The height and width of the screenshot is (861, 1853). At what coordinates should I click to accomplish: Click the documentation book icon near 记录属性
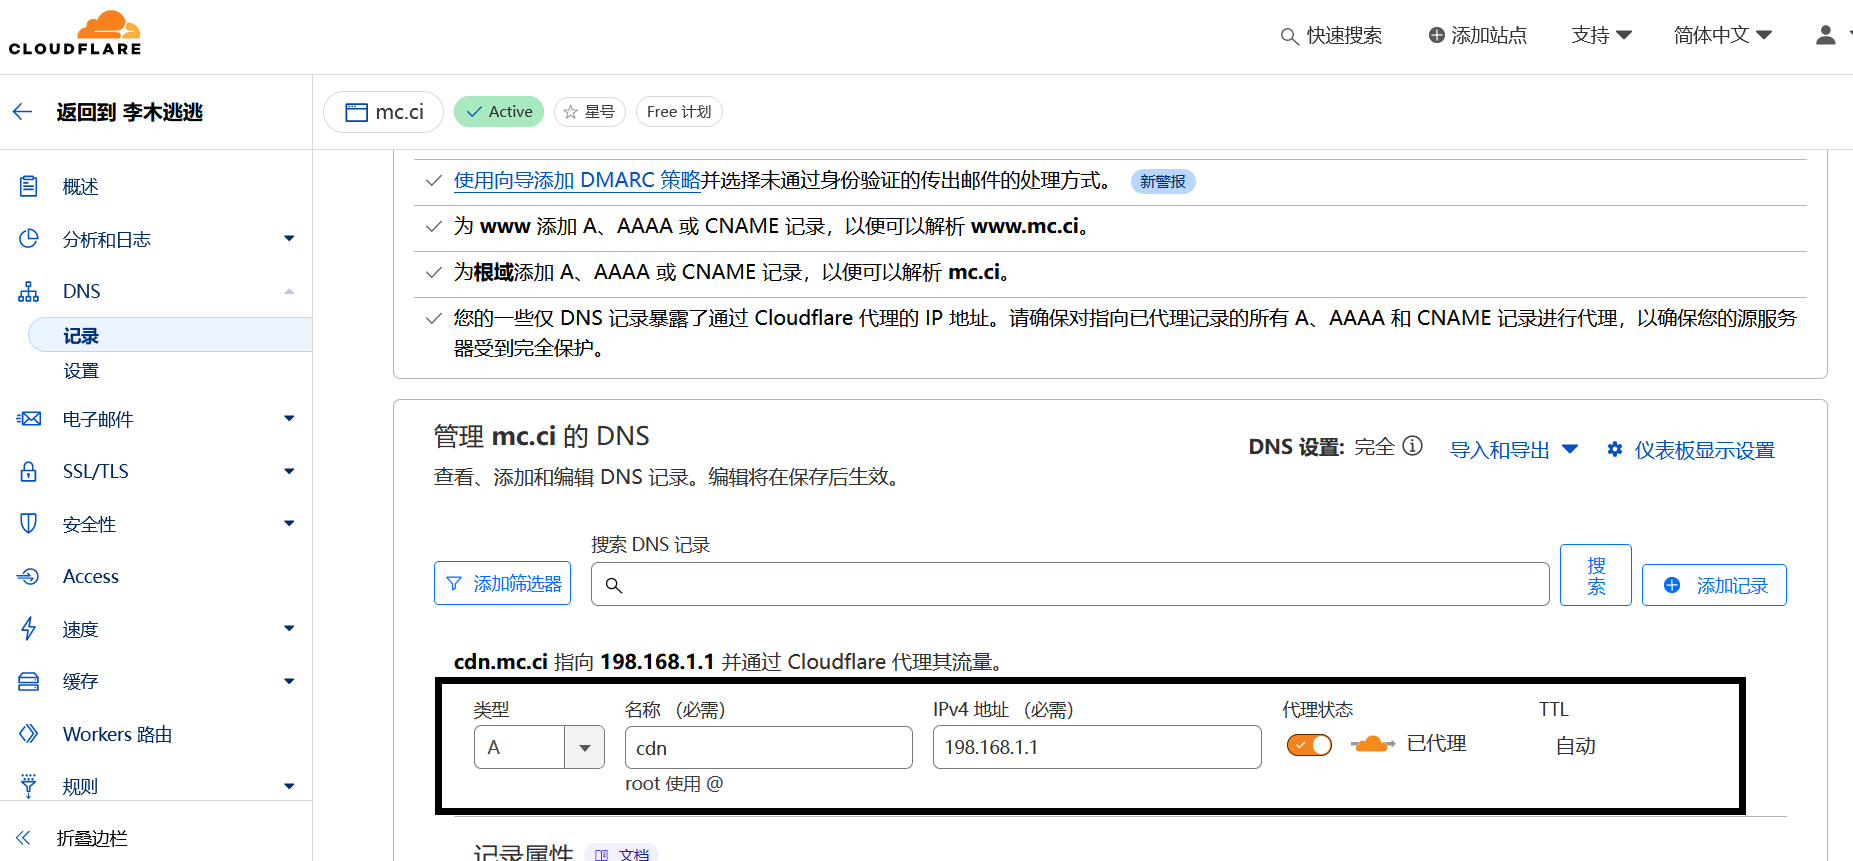(x=601, y=855)
